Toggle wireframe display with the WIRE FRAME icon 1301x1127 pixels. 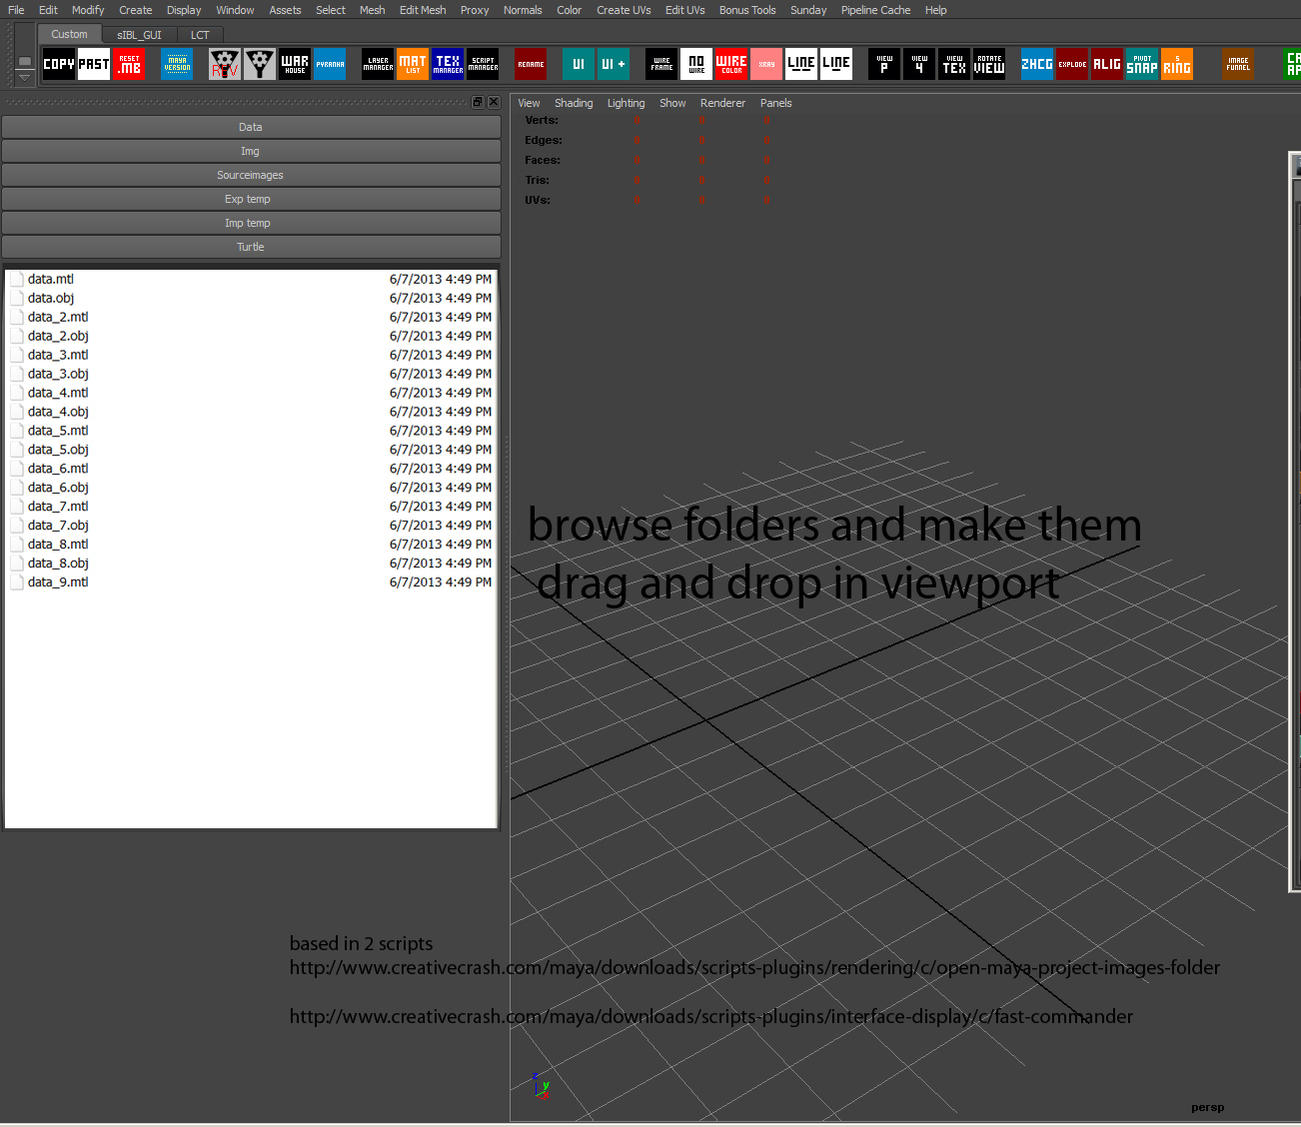660,63
